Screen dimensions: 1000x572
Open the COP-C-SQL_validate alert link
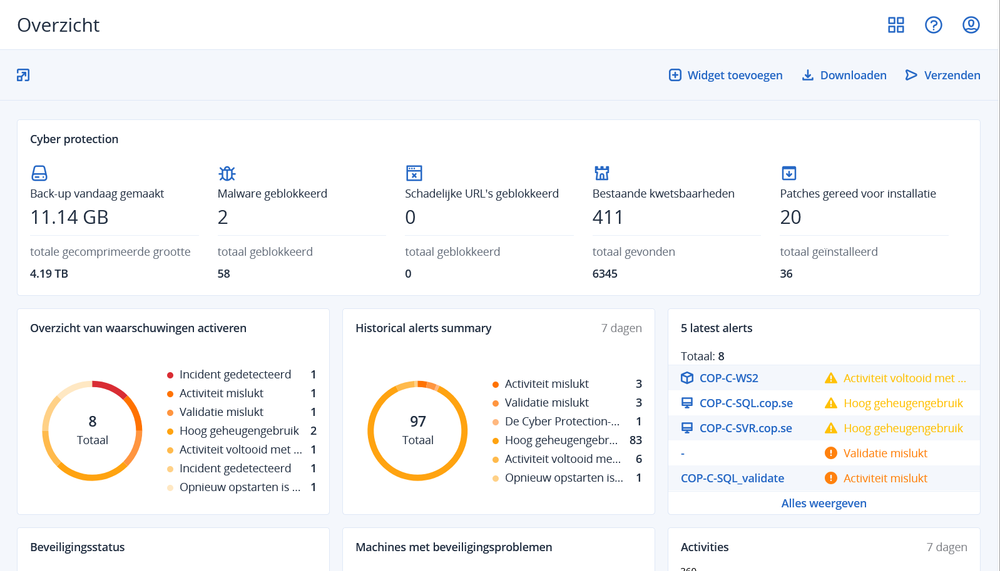click(732, 478)
